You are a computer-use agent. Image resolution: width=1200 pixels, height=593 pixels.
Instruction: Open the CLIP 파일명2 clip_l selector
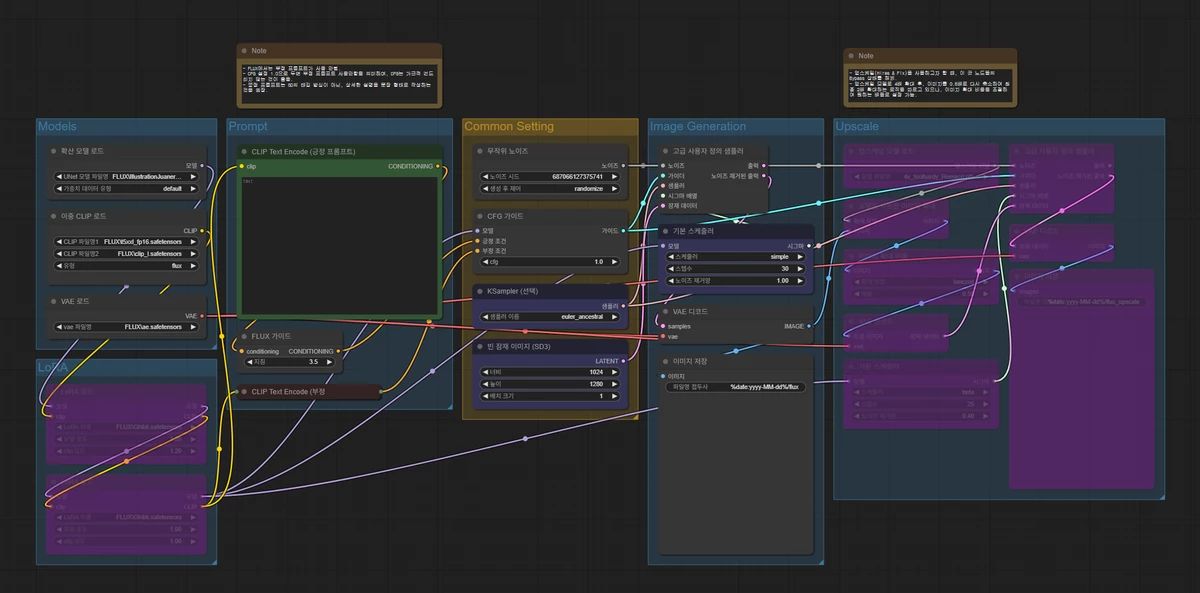(126, 253)
